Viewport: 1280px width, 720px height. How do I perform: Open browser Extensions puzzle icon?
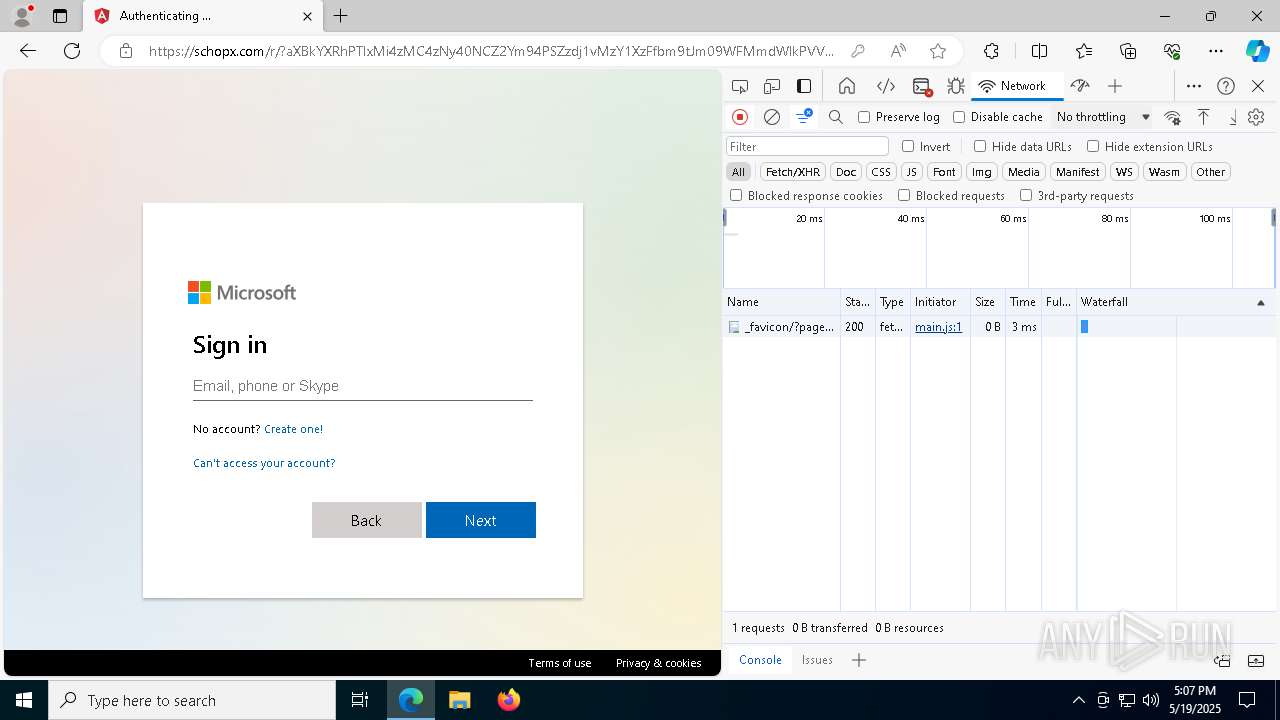click(991, 51)
